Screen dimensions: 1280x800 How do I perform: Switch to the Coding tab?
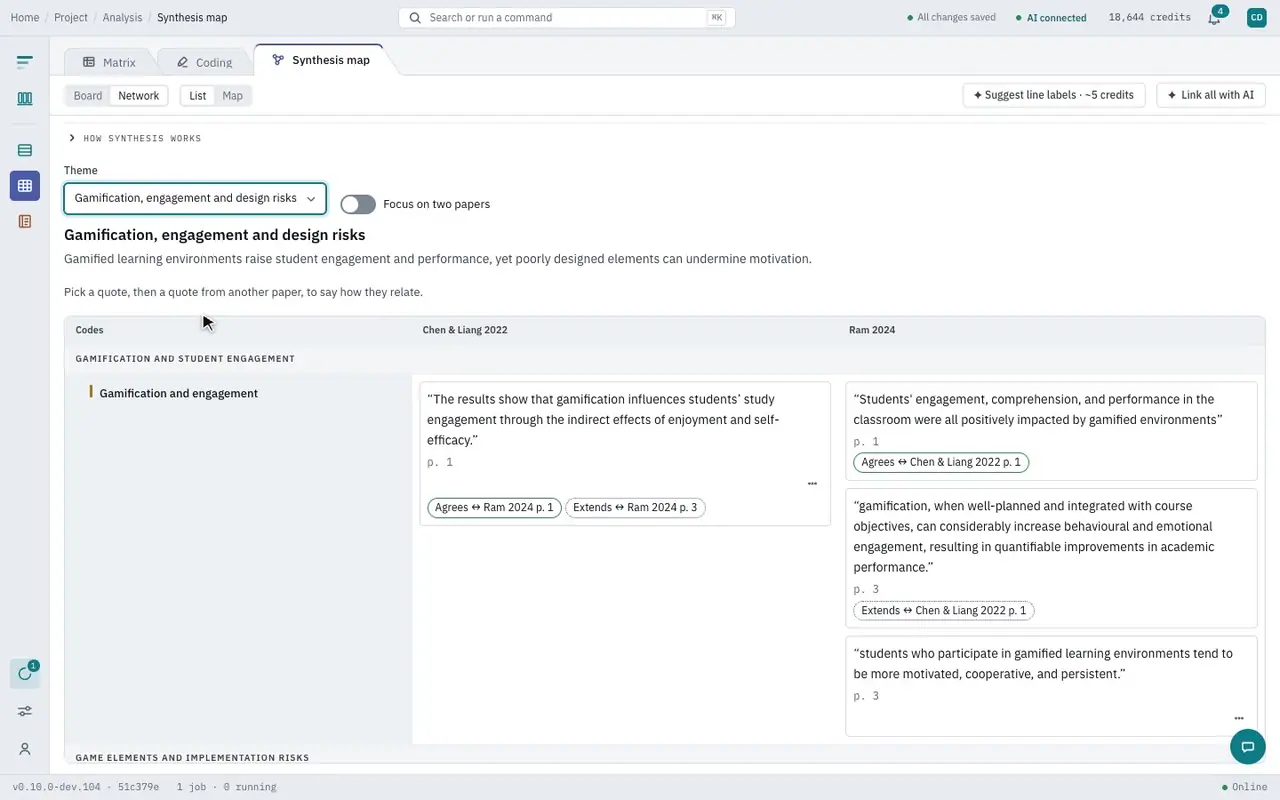[204, 62]
